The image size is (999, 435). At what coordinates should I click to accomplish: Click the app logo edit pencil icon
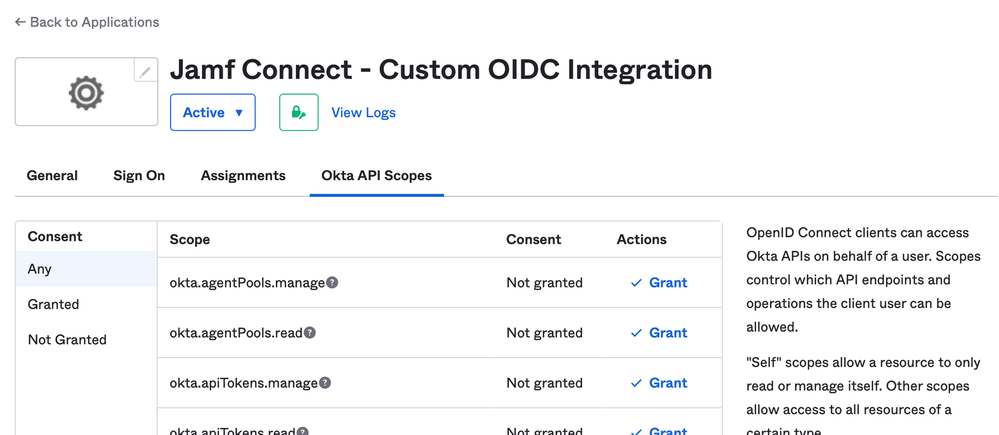click(x=146, y=71)
